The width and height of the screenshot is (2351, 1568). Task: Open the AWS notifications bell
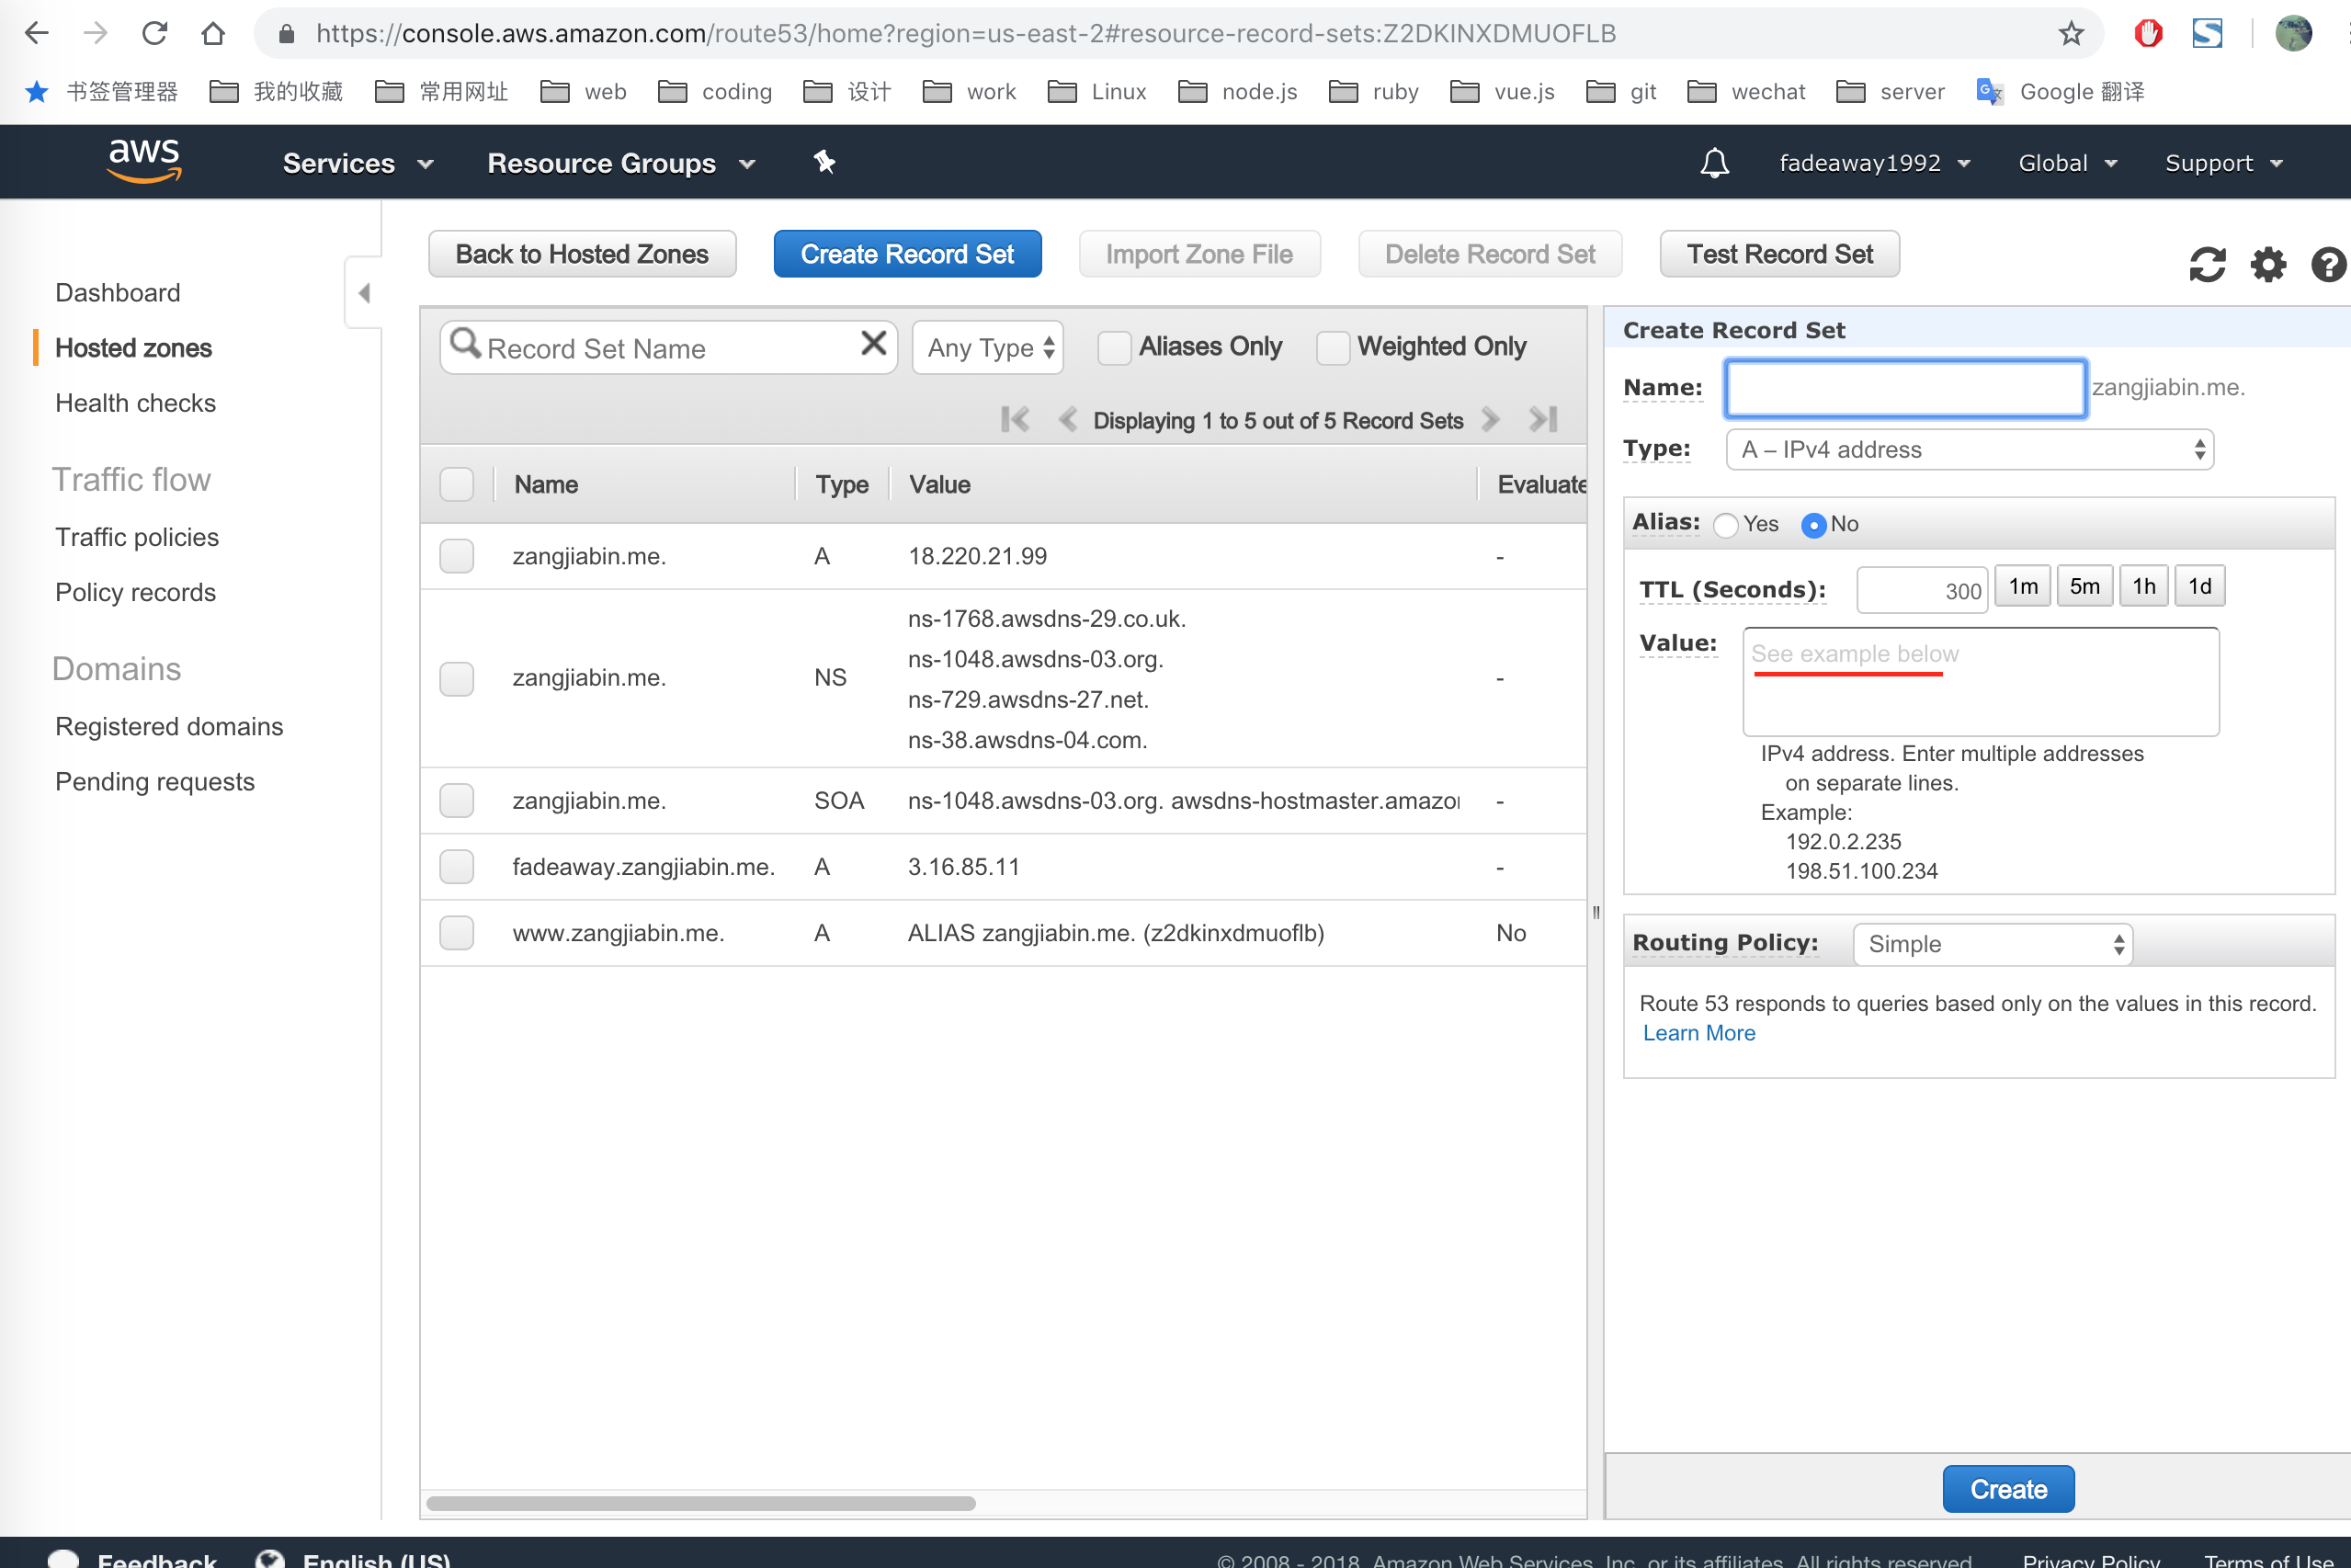pos(1714,163)
